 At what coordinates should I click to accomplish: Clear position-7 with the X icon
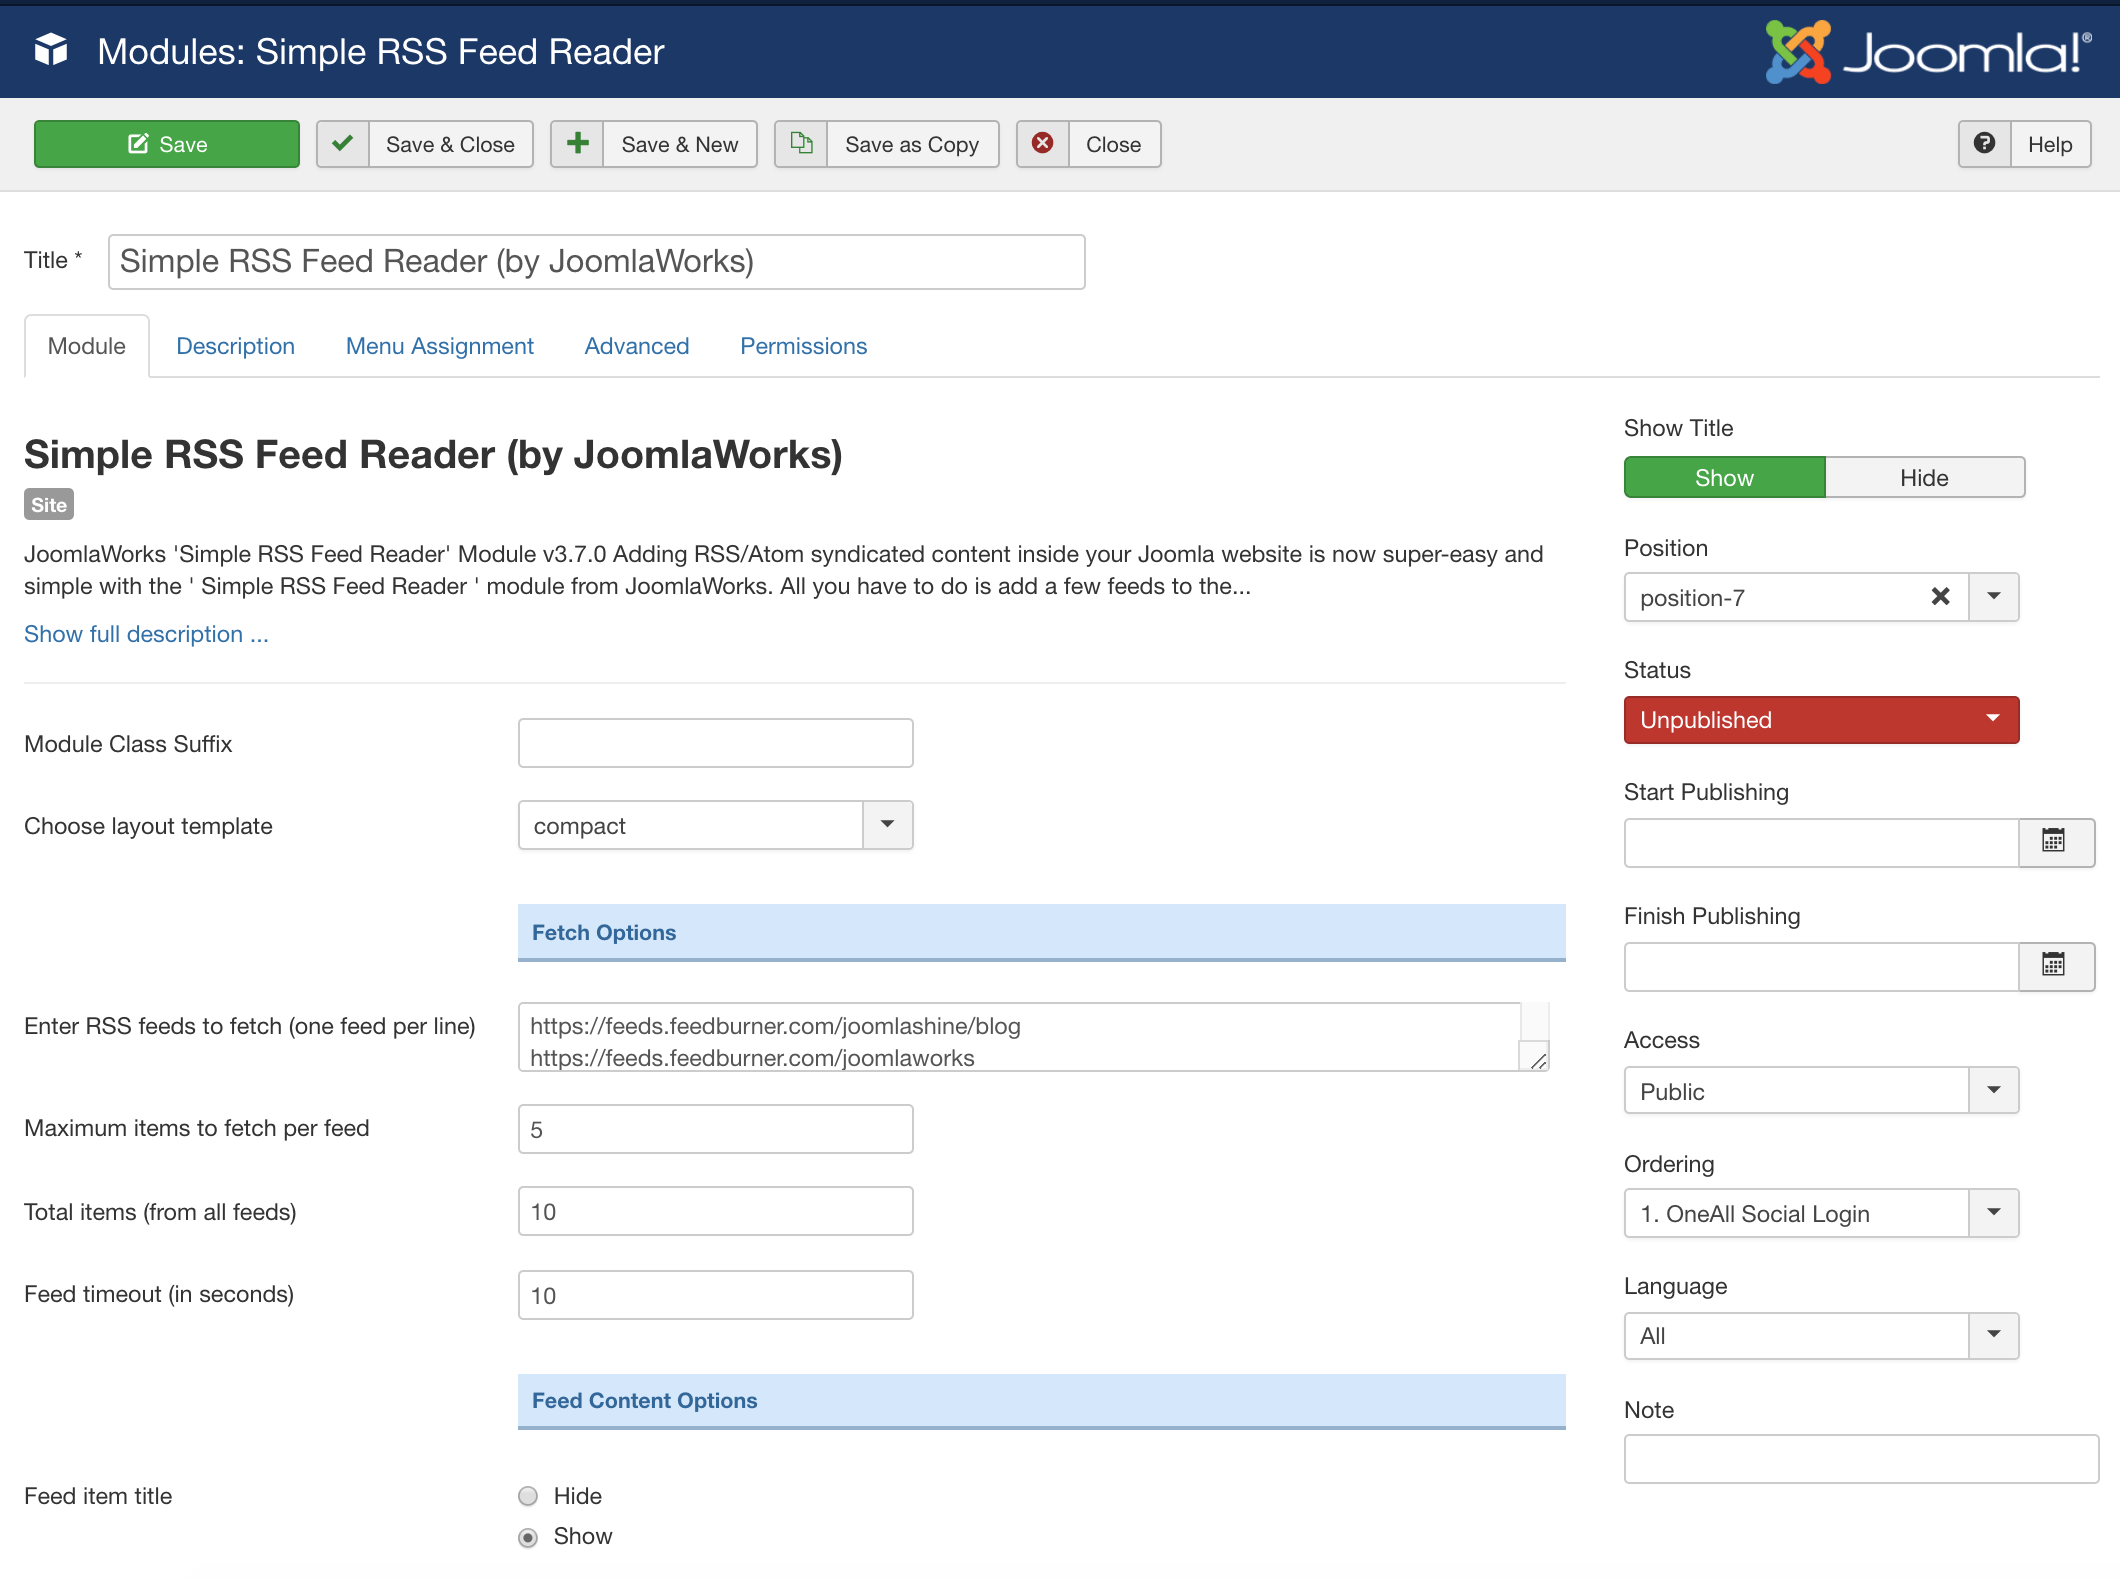click(1941, 597)
